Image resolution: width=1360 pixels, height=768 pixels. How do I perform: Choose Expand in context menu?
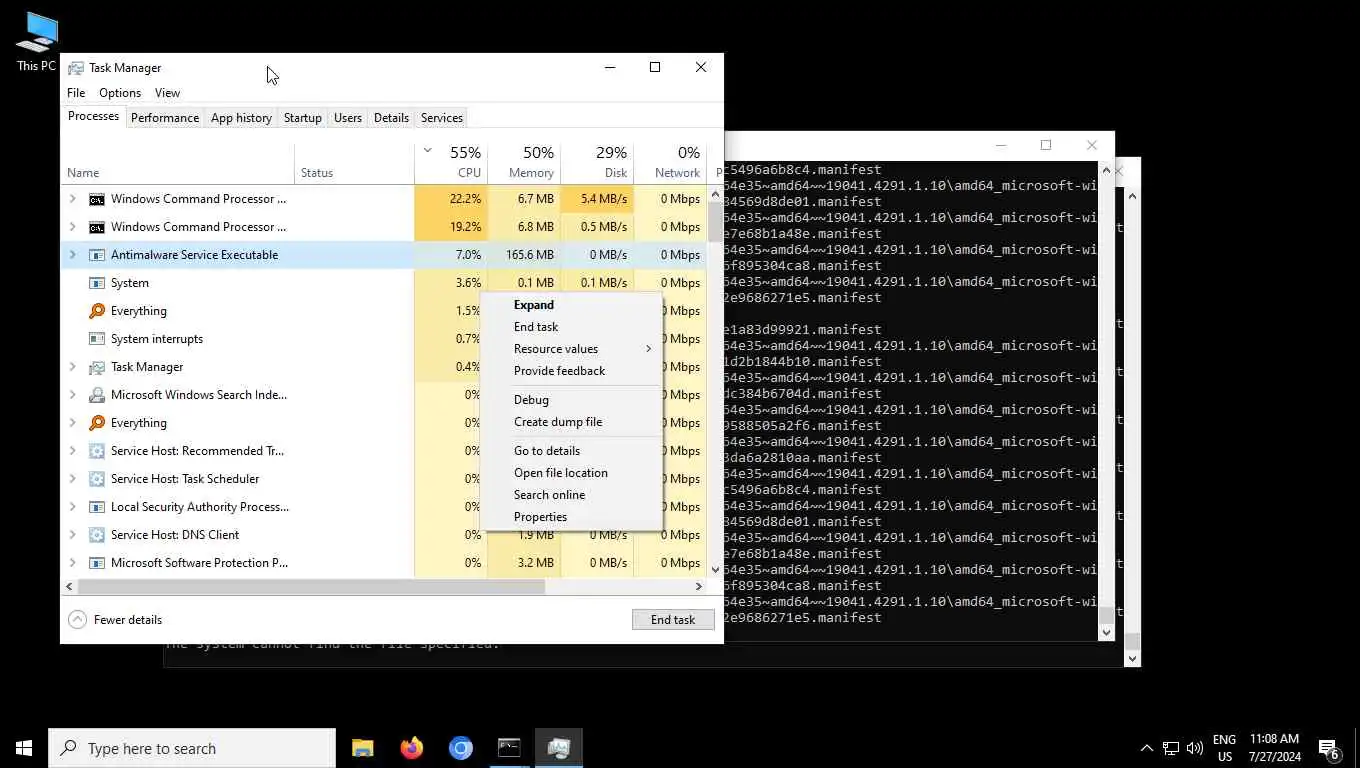coord(571,305)
